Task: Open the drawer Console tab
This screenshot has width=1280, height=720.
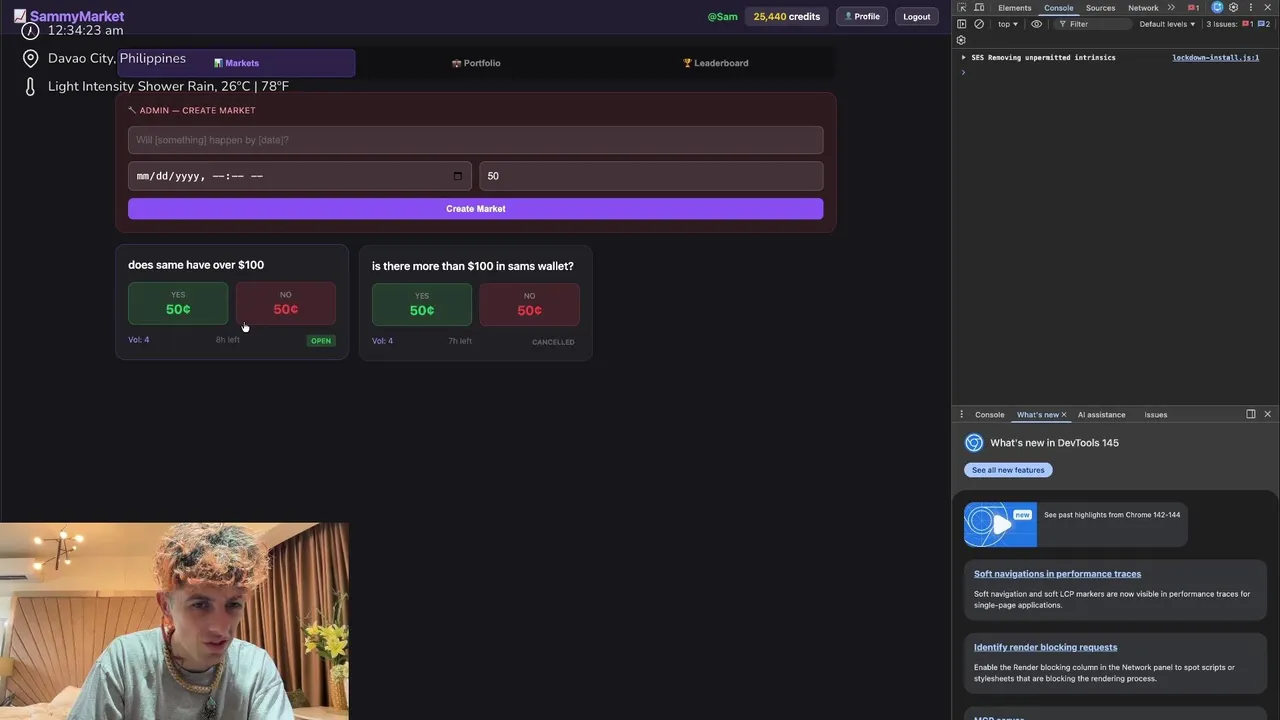Action: (989, 414)
